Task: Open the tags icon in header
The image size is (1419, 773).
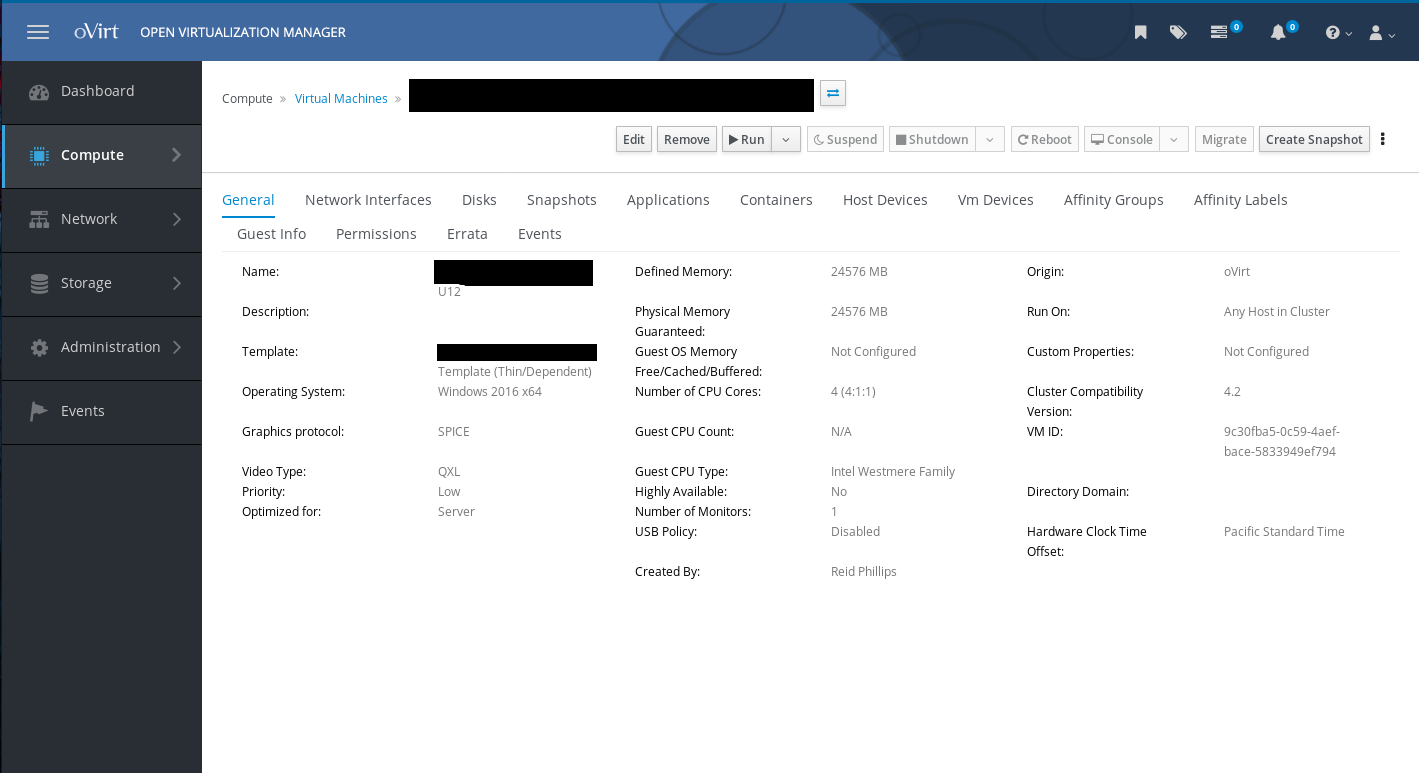Action: 1178,32
